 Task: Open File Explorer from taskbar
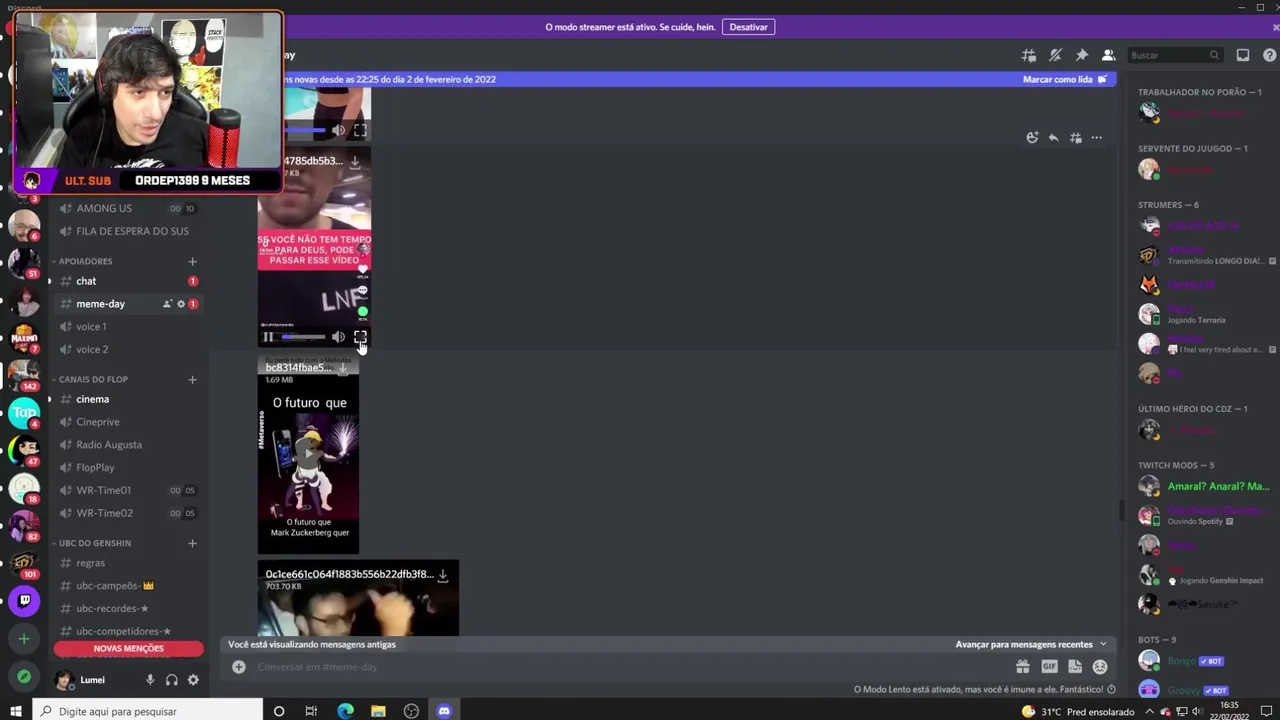click(378, 711)
